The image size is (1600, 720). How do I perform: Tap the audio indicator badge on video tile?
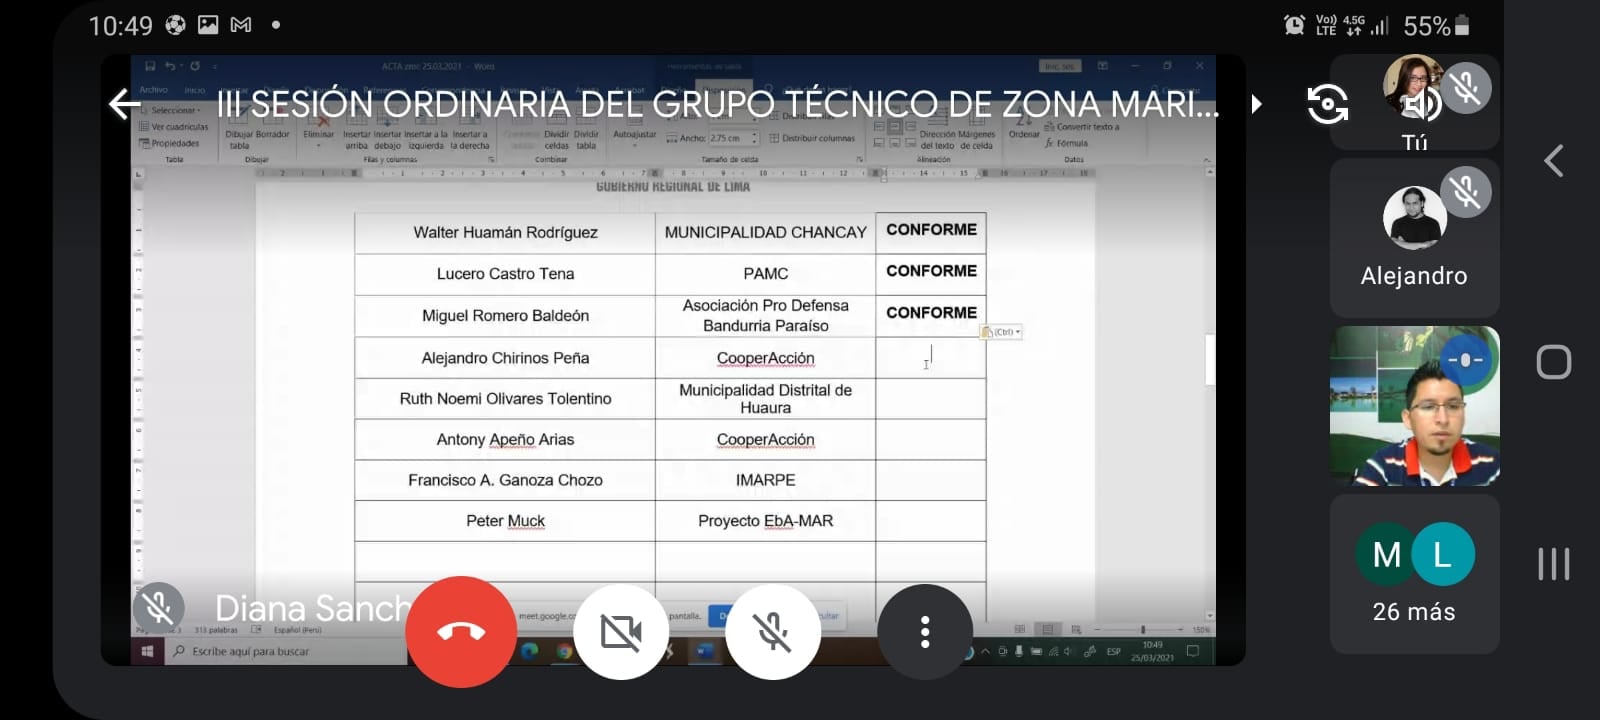click(1465, 360)
